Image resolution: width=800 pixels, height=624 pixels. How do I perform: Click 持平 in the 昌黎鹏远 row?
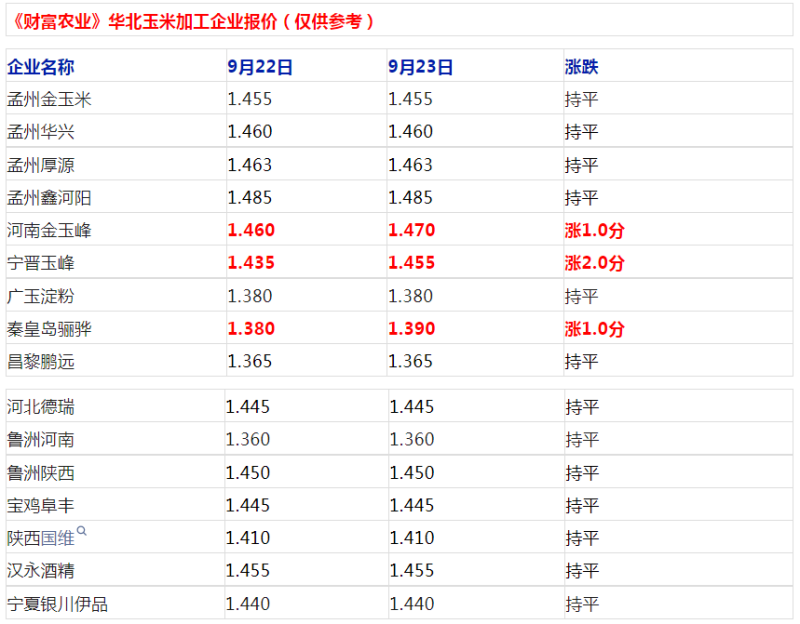[x=582, y=361]
